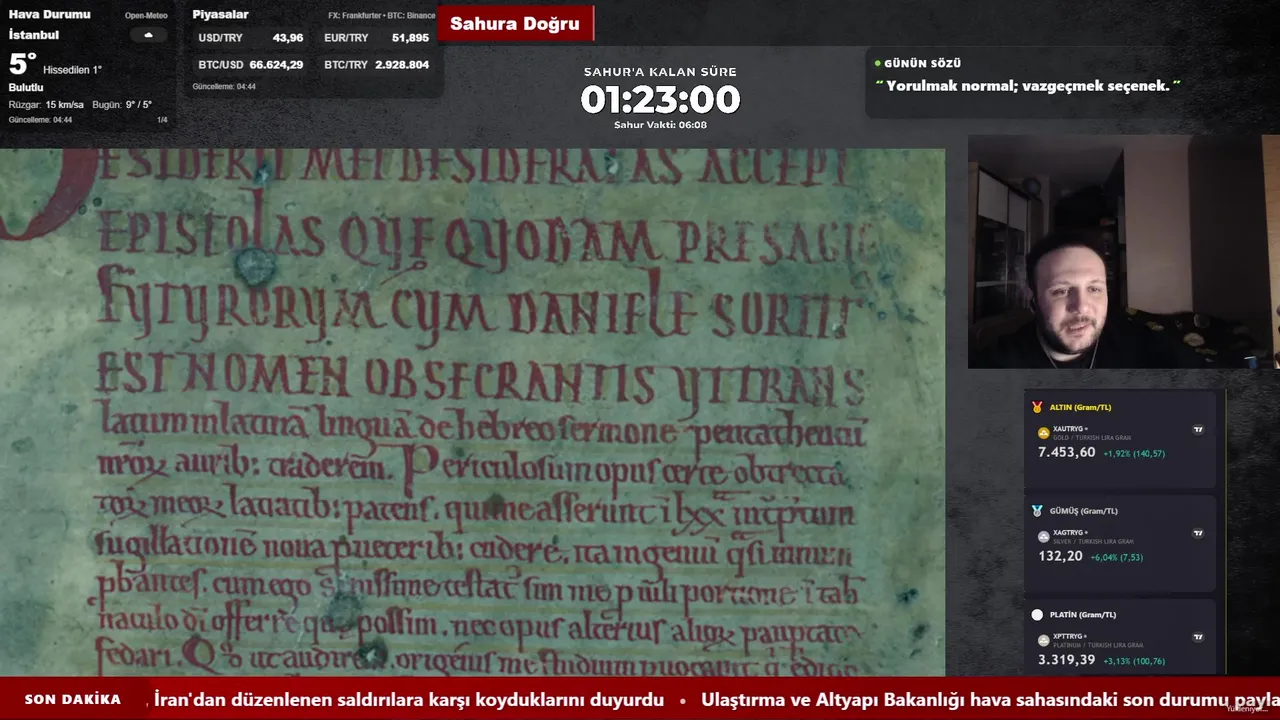Click the XAGTRYG ticker name
Screen dimensions: 1280x720
pos(1068,533)
